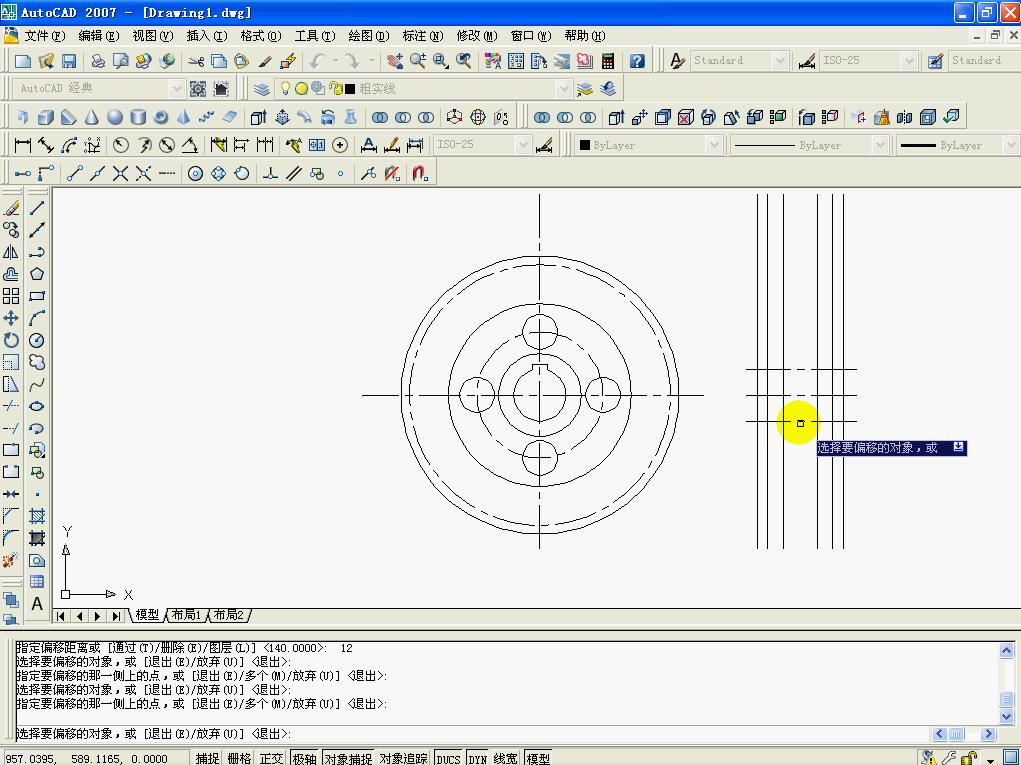Screen dimensions: 1021x765
Task: Toggle 极轴 polar tracking
Action: click(304, 758)
